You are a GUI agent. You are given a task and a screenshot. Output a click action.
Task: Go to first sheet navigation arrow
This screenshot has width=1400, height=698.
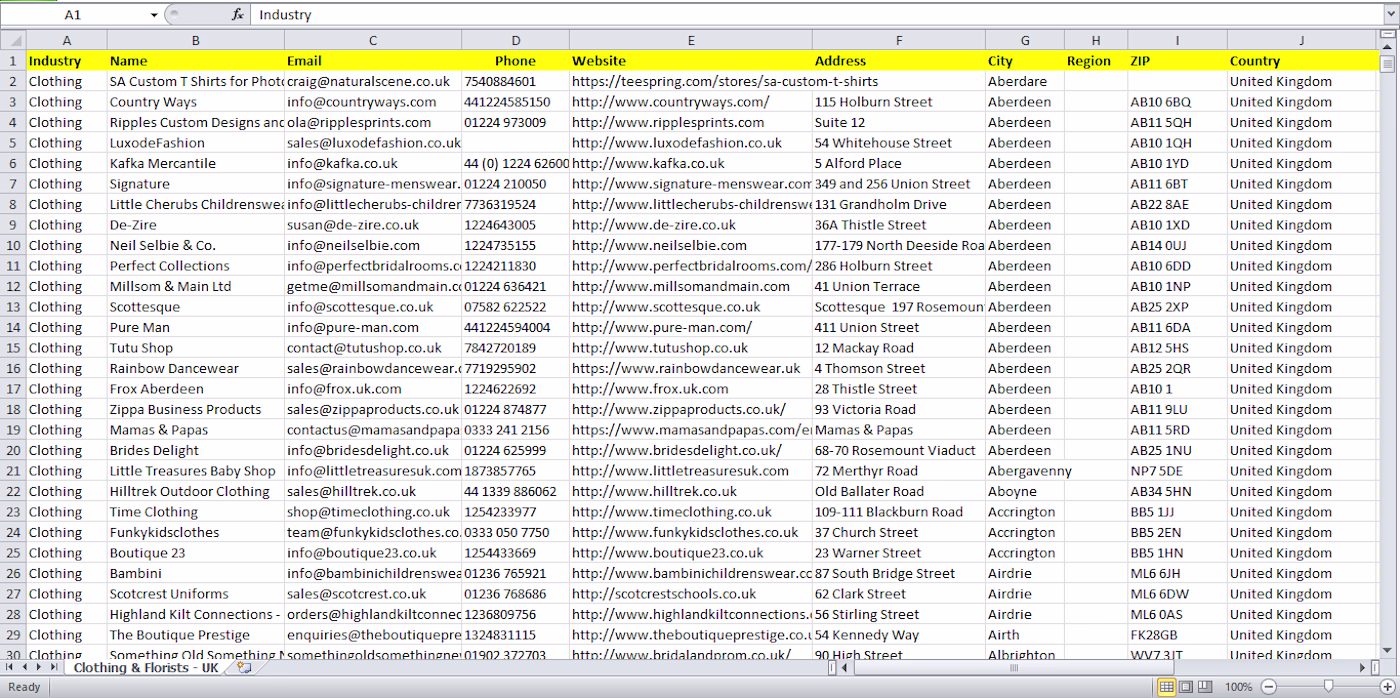tap(10, 668)
